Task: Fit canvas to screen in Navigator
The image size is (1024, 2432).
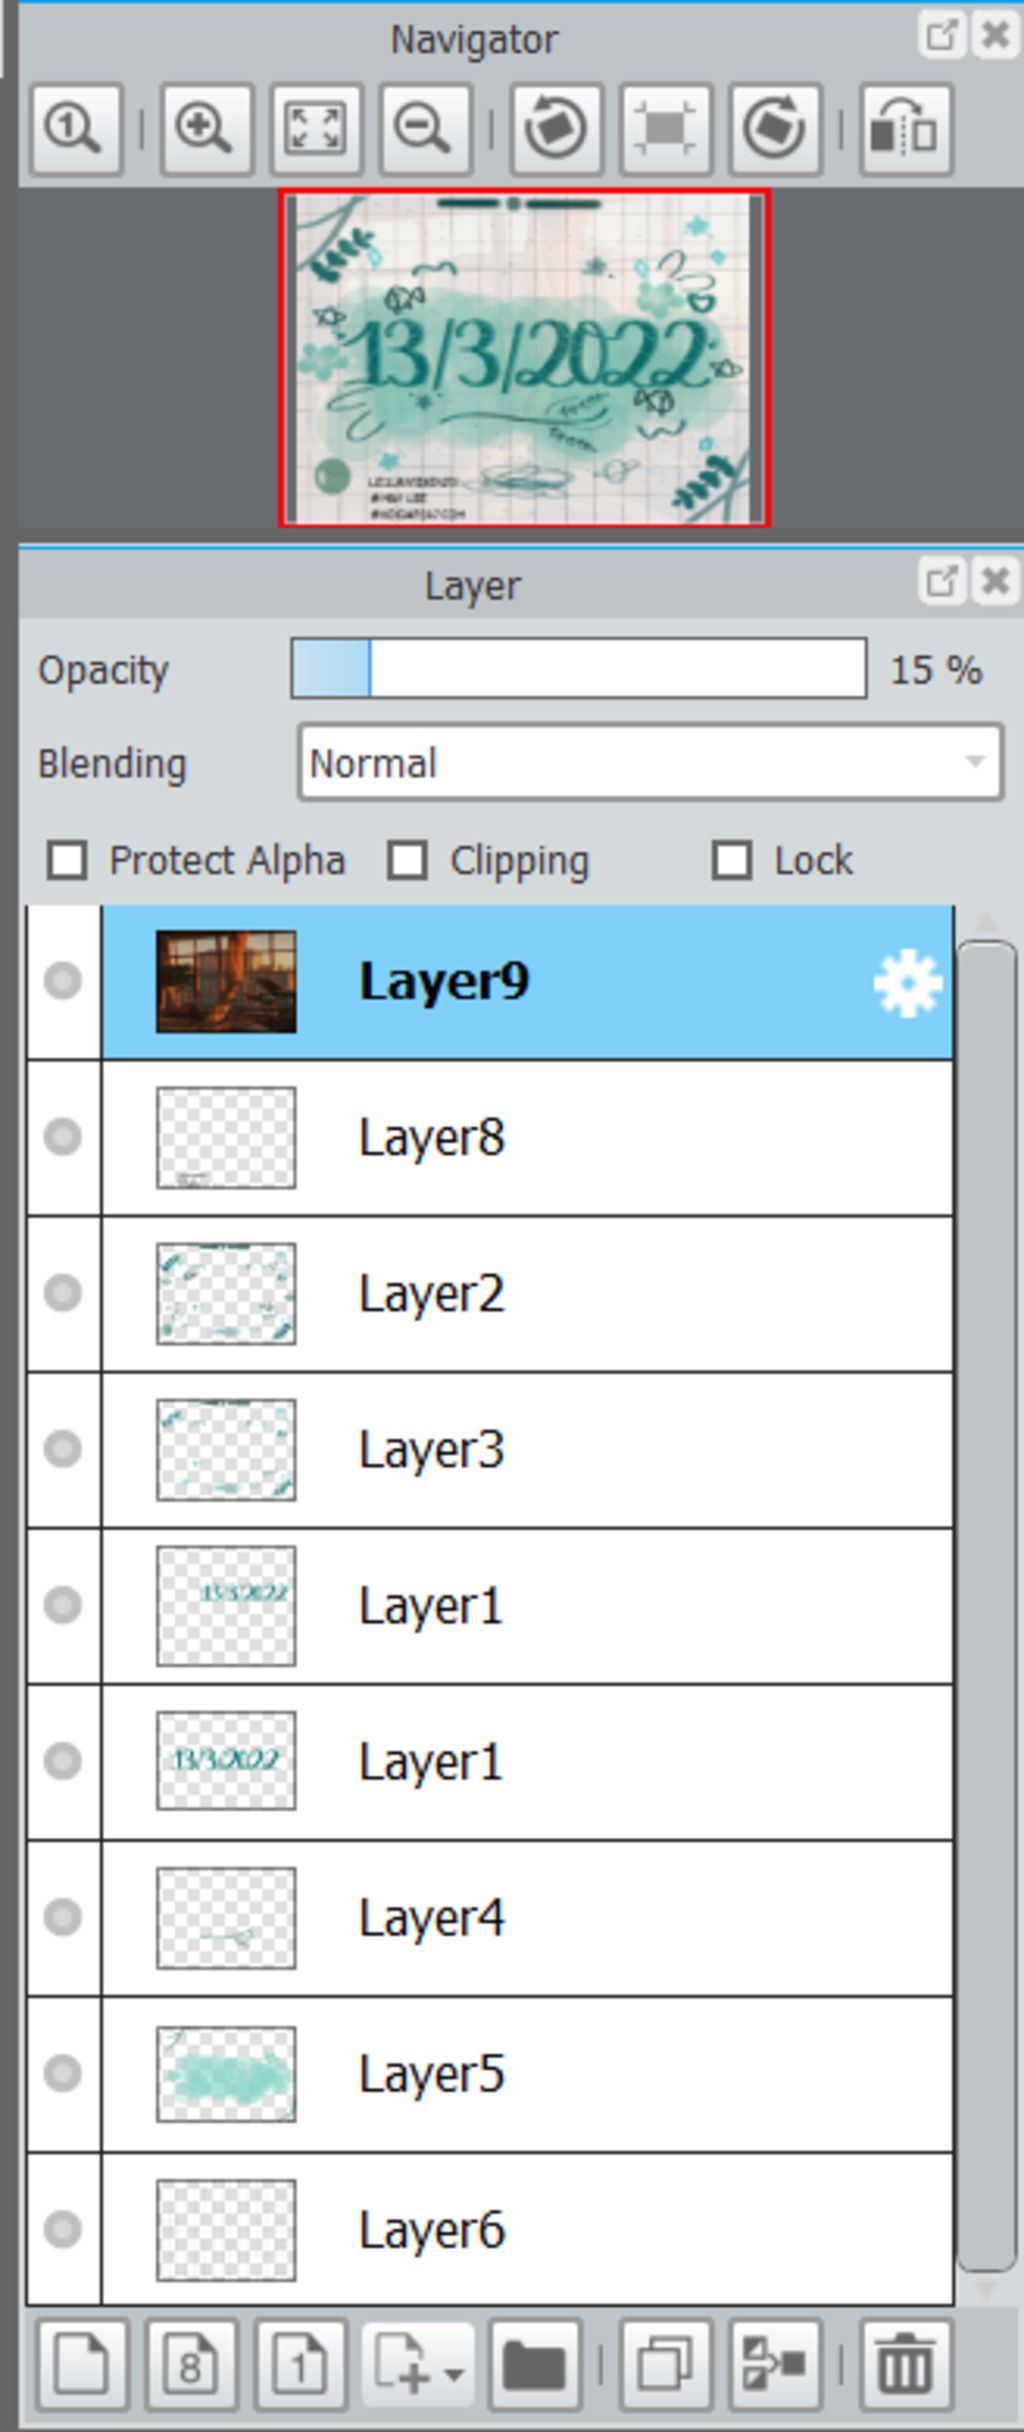Action: pos(316,130)
